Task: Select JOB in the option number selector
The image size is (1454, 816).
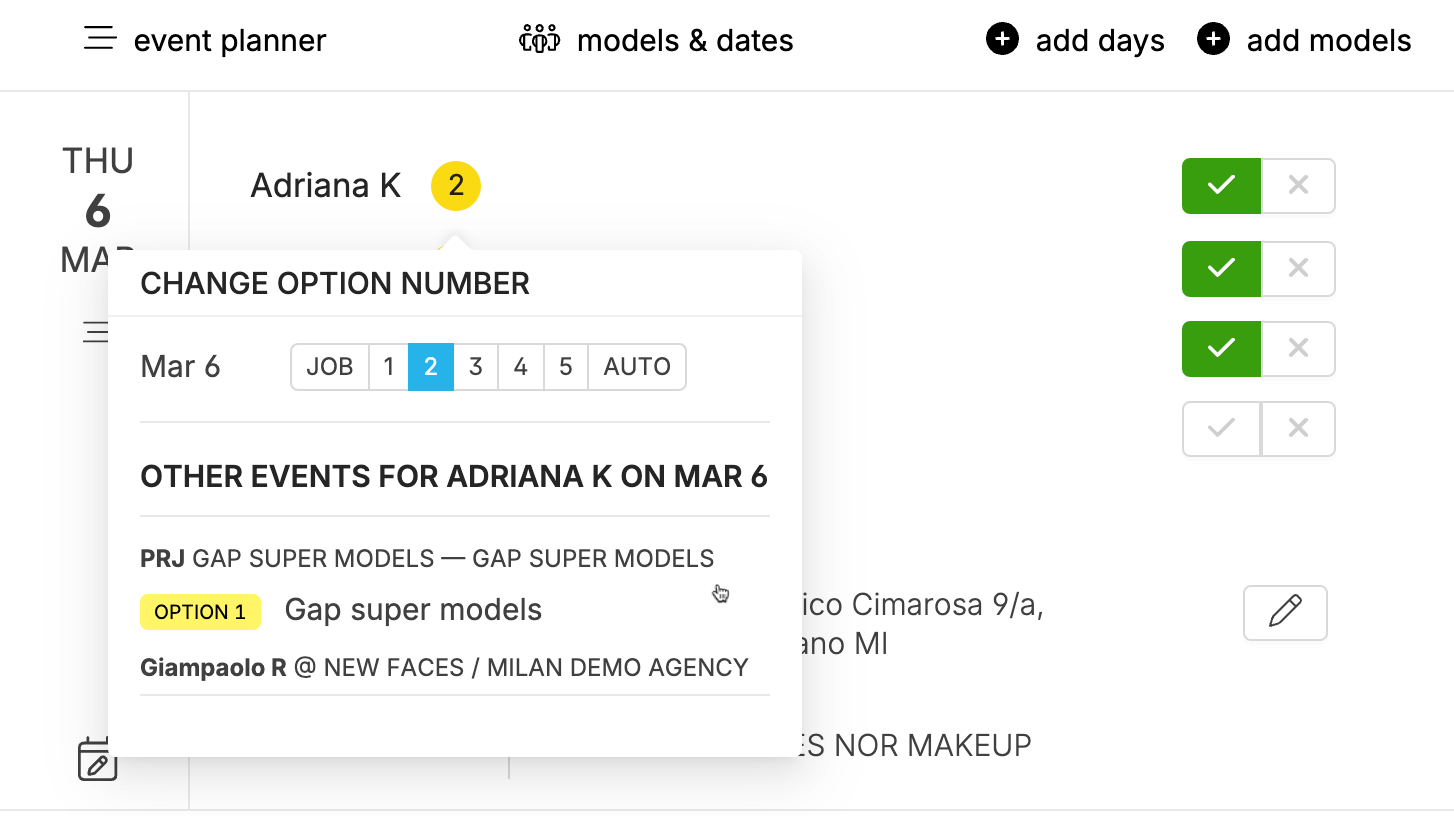Action: (x=330, y=367)
